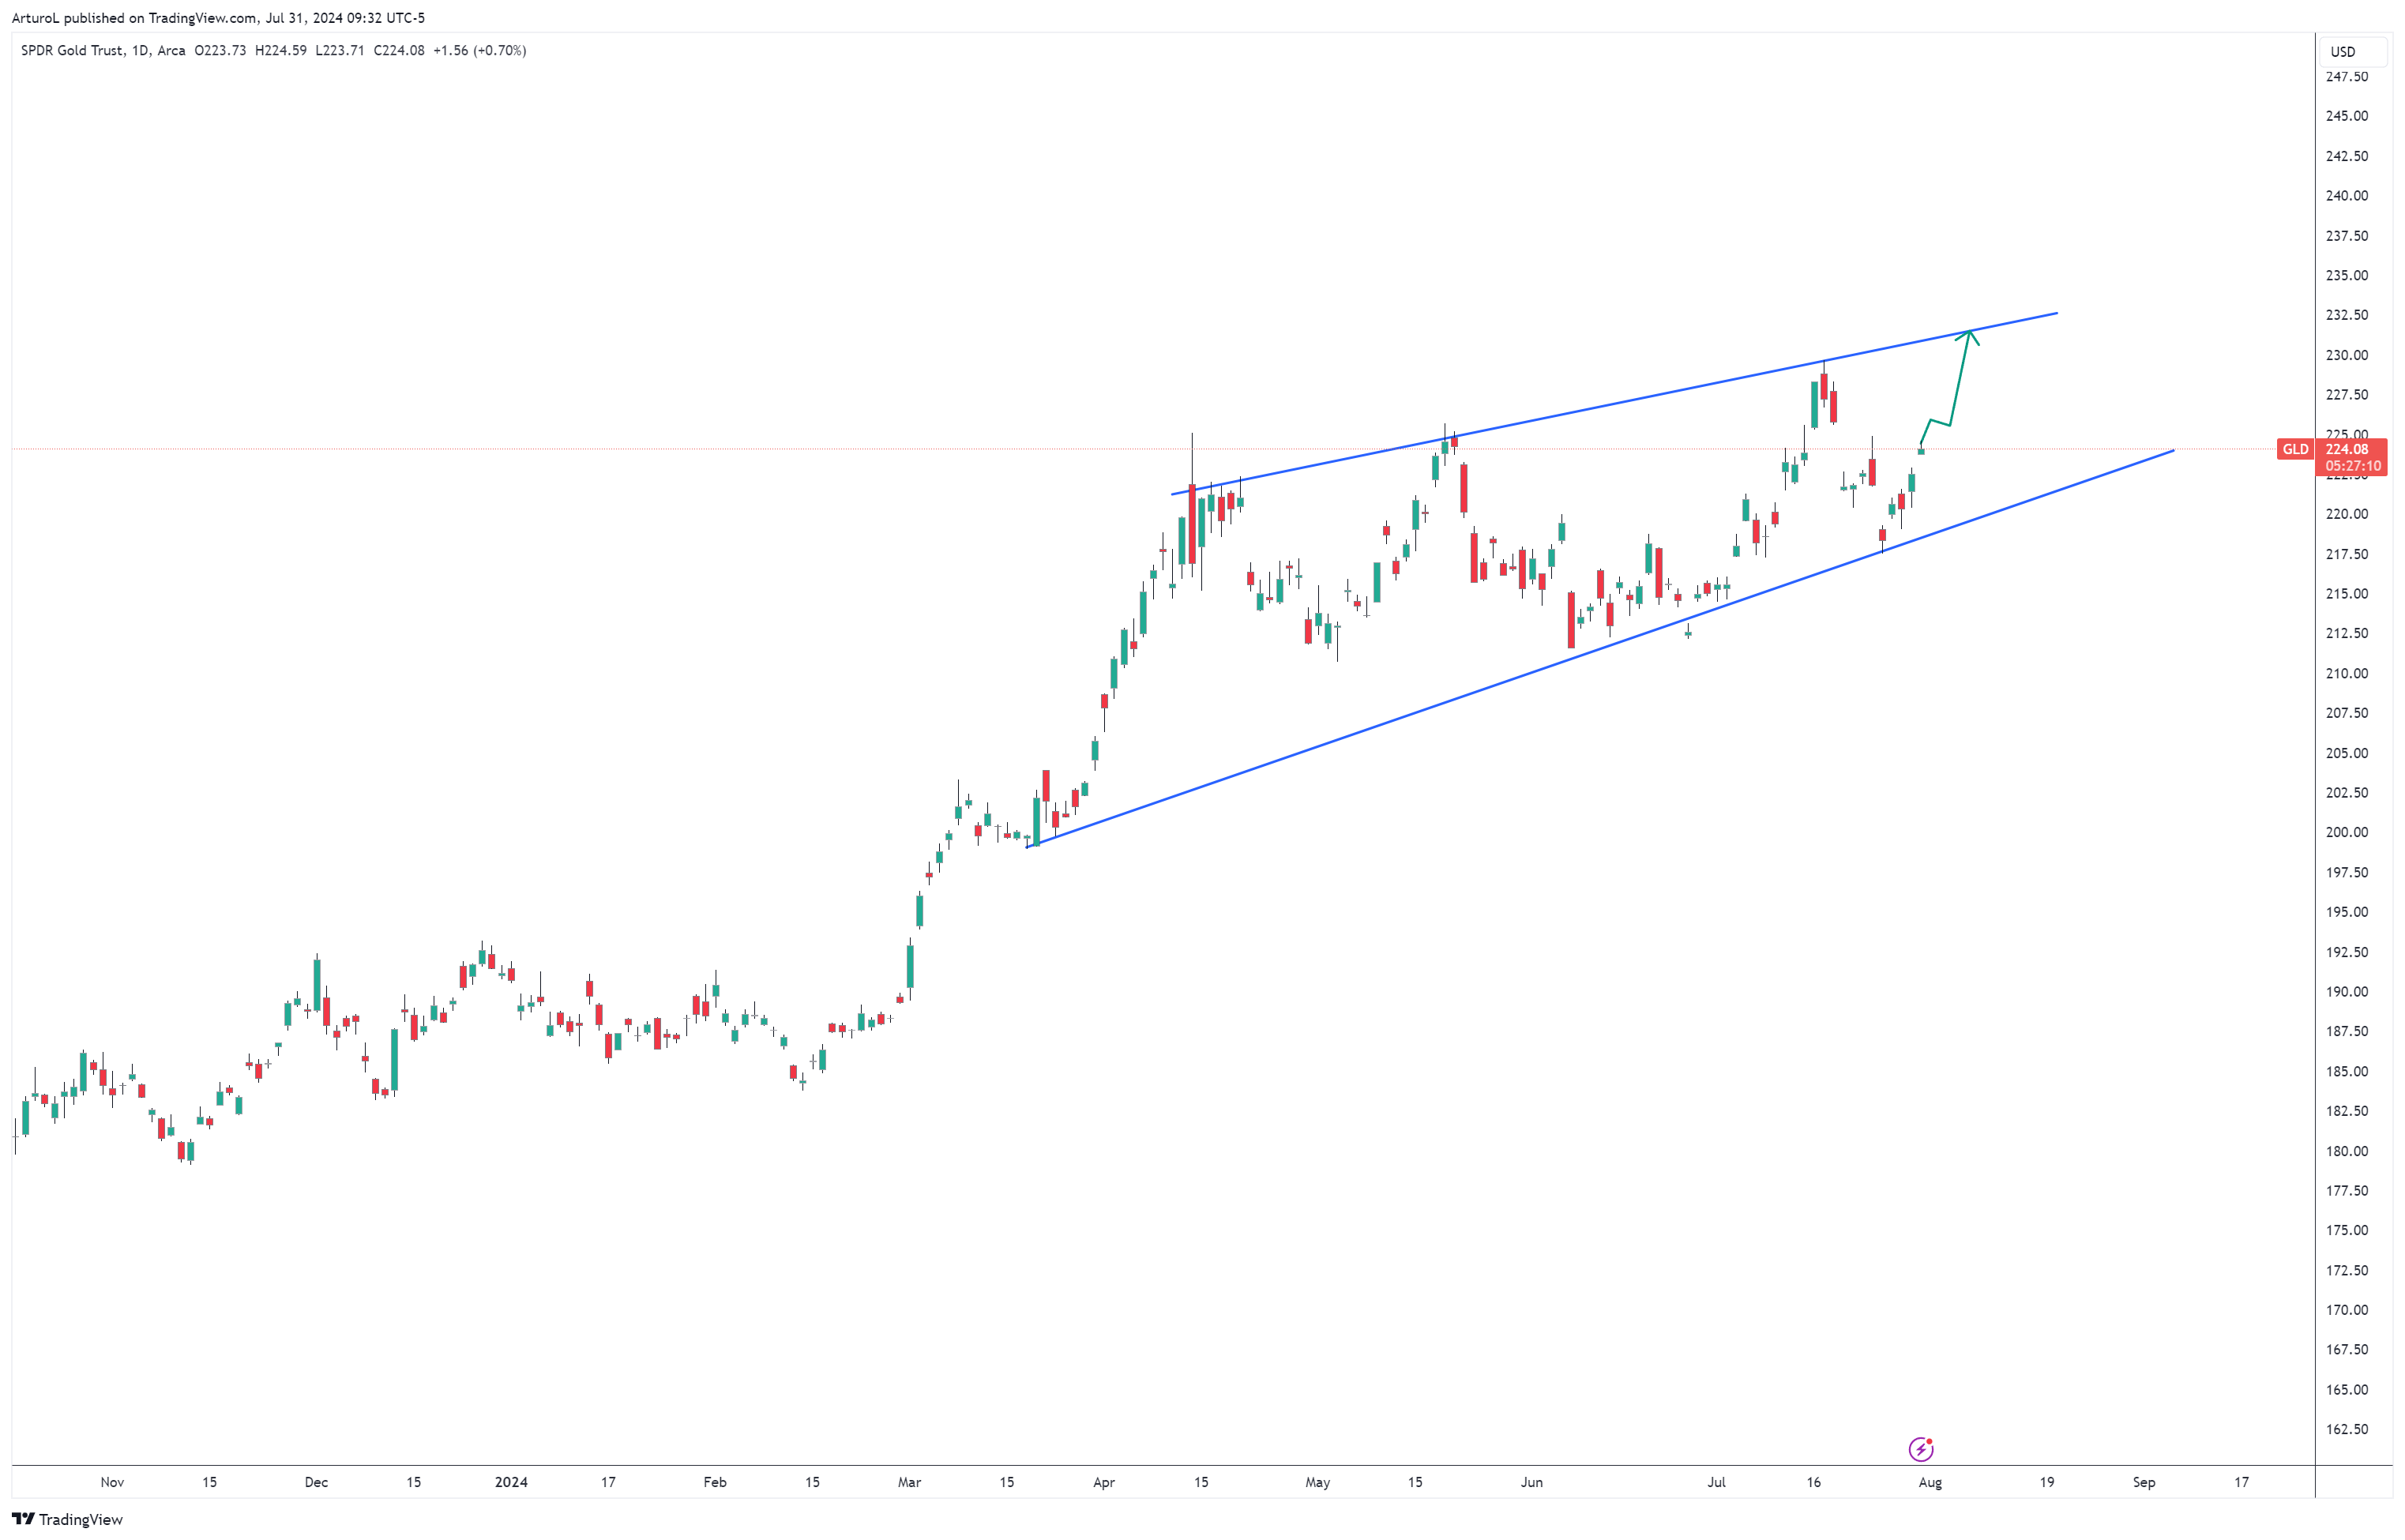Click the 19 date label in August
Image resolution: width=2405 pixels, height=1540 pixels.
click(x=2047, y=1482)
